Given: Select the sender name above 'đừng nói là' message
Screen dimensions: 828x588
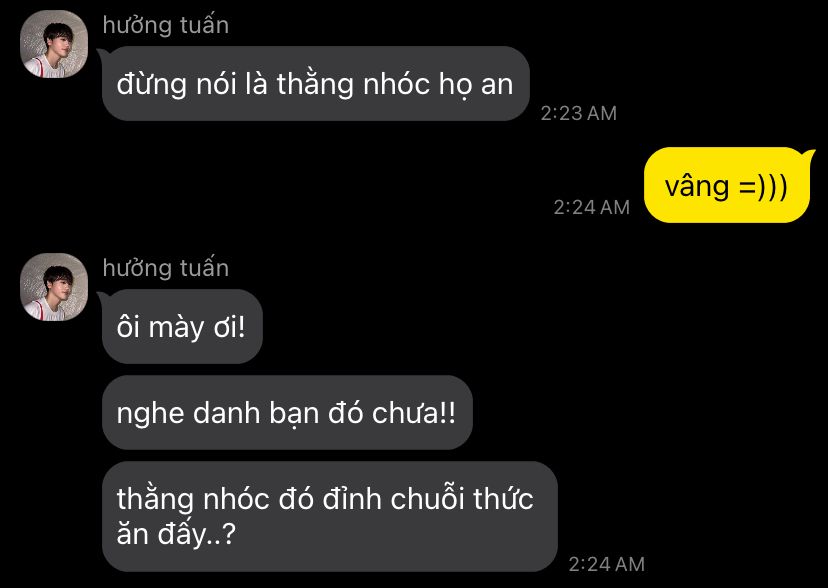Looking at the screenshot, I should [166, 25].
